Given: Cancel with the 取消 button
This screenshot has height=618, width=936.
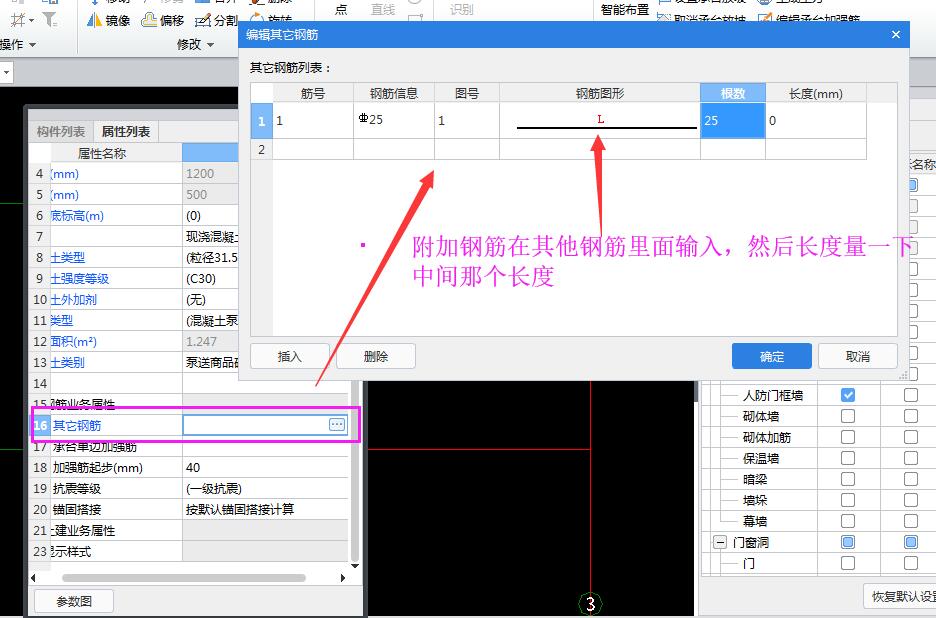Looking at the screenshot, I should (x=858, y=356).
